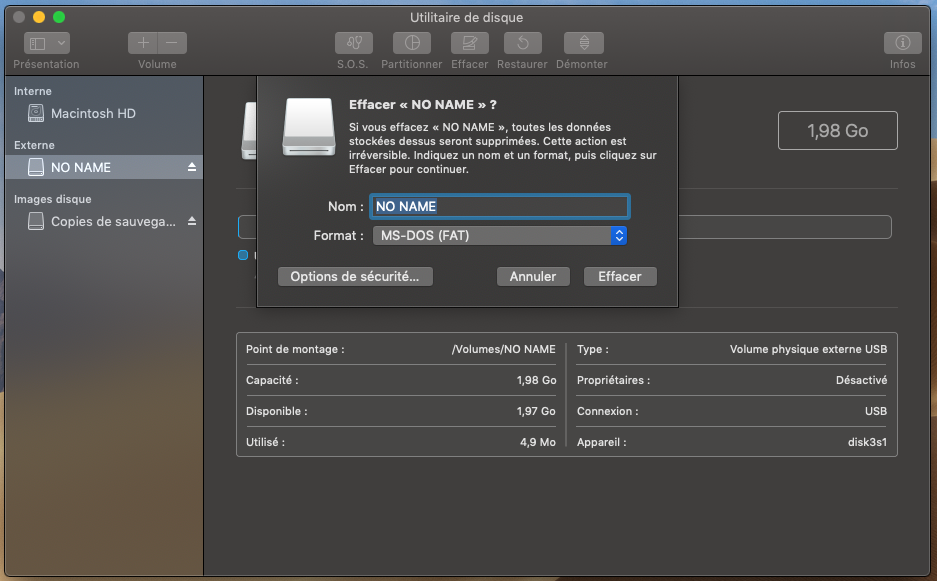Click the Disponible row label
937x581 pixels.
coord(277,411)
